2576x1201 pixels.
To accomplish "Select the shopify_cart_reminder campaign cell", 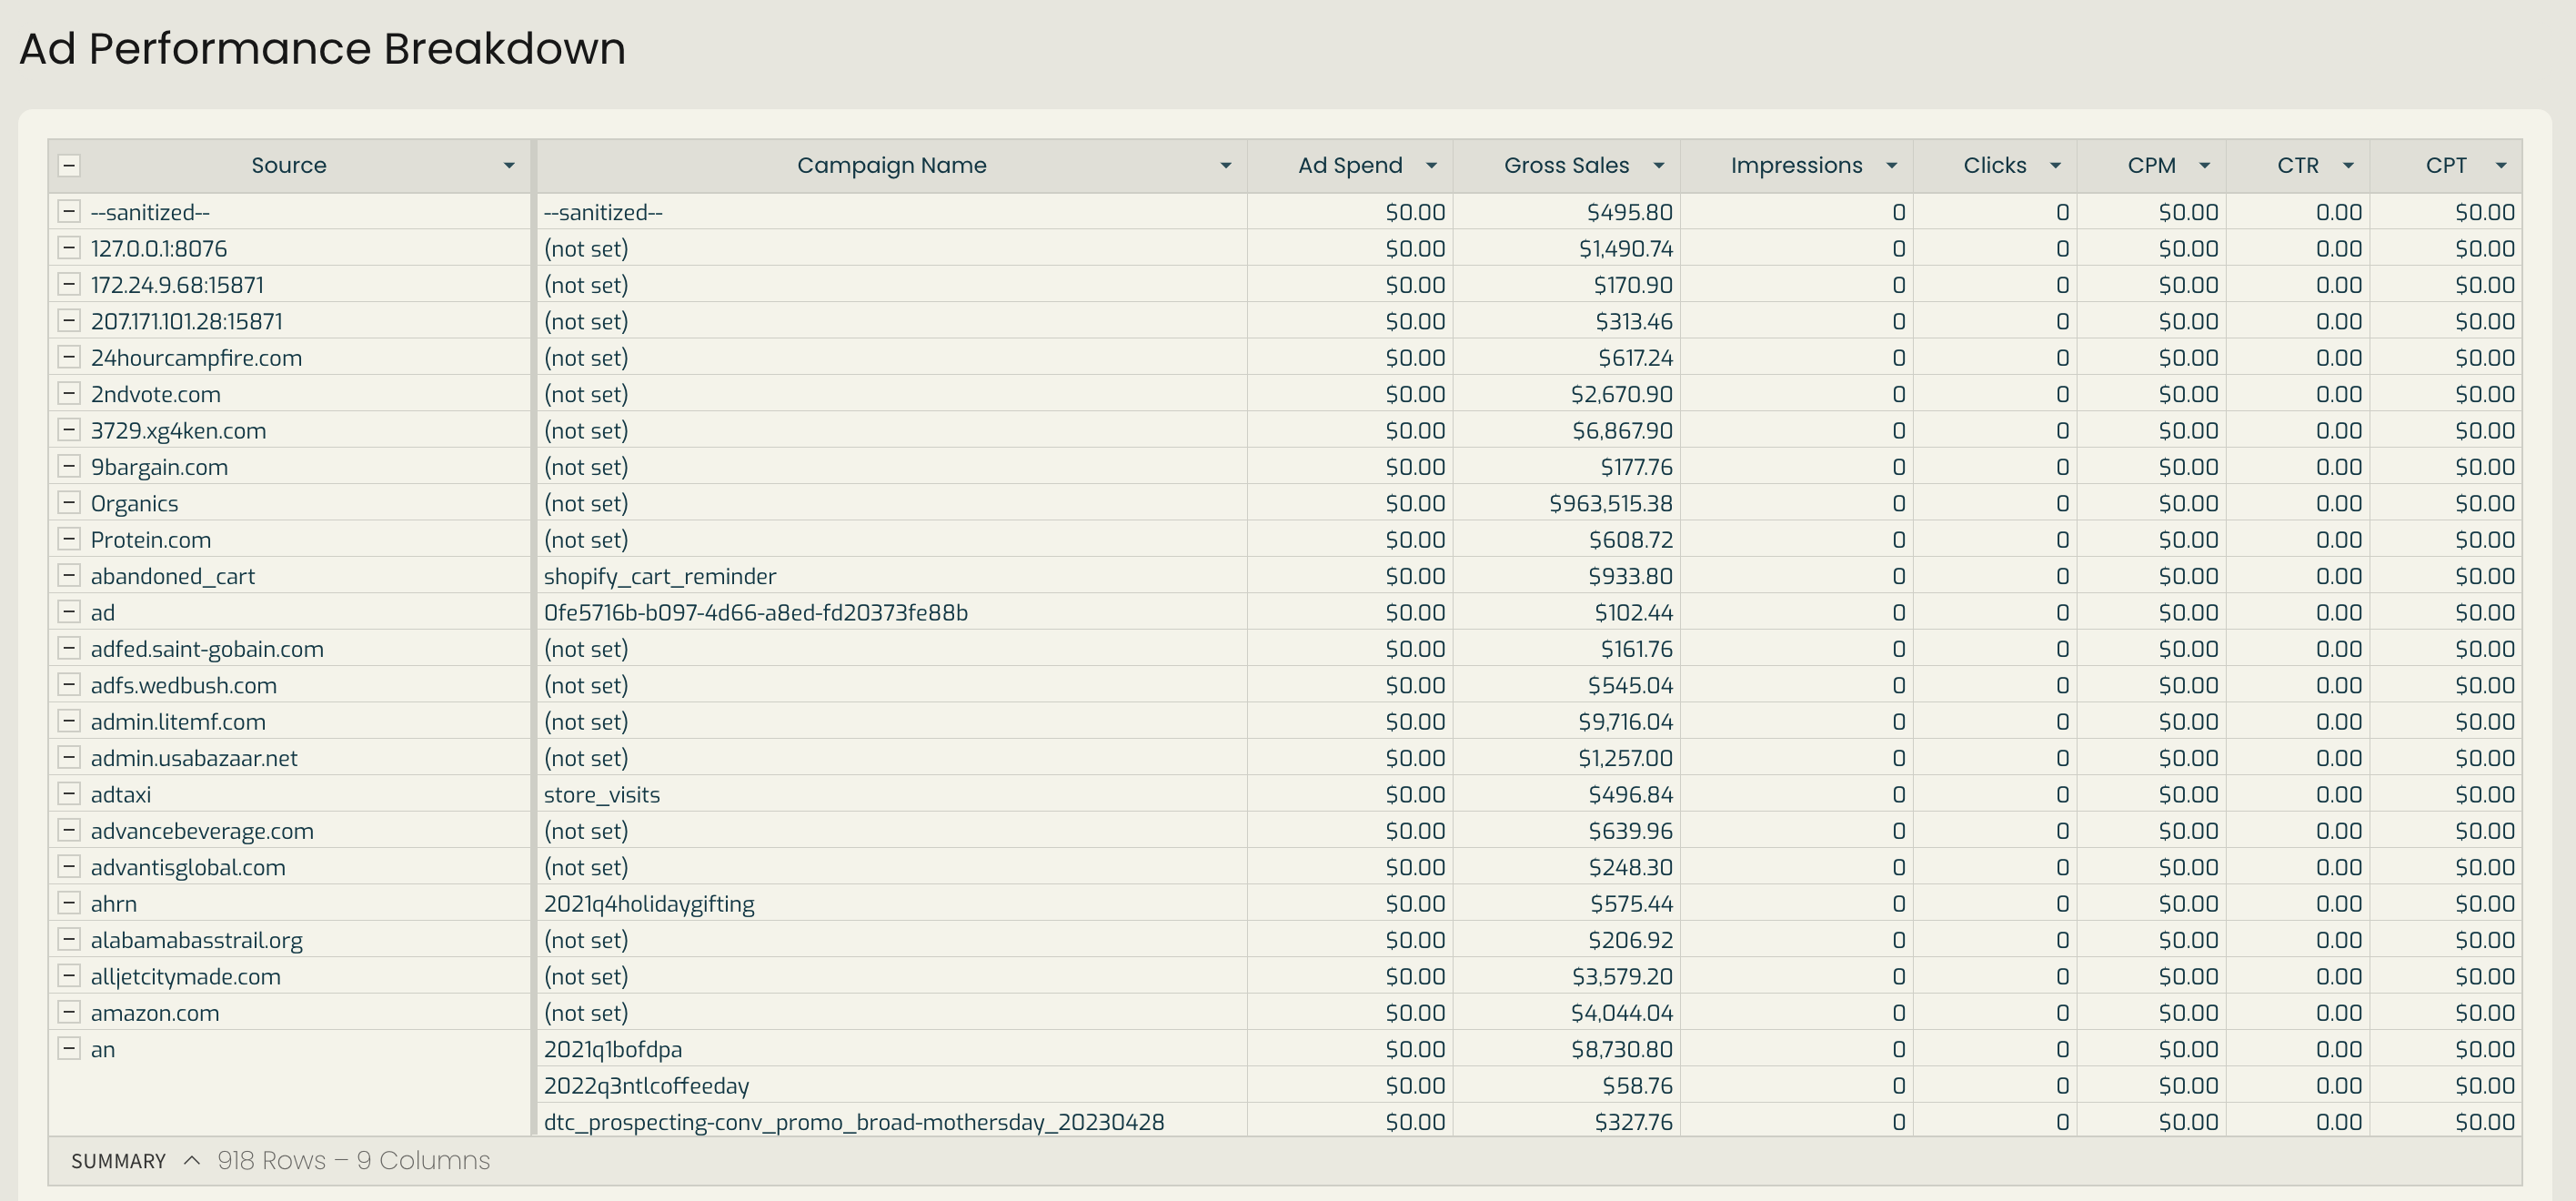I will (x=891, y=576).
